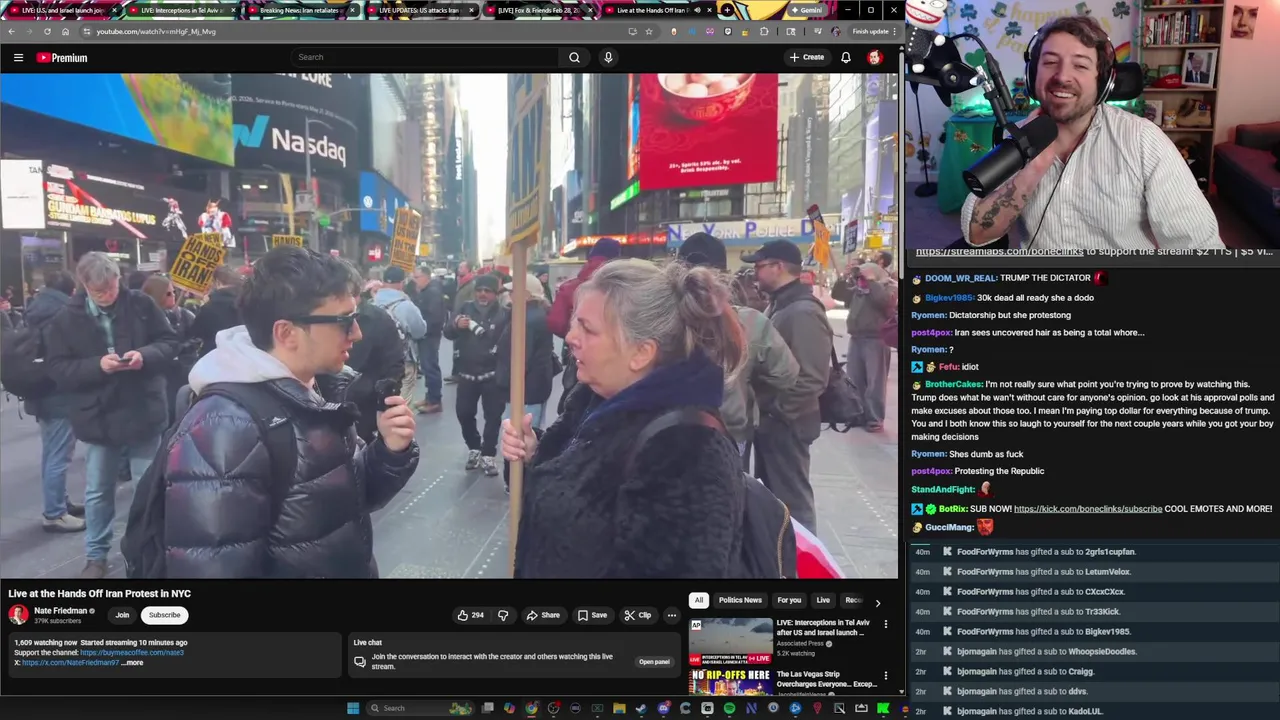Bookmark this page with star icon
The image size is (1280, 720).
coord(648,31)
